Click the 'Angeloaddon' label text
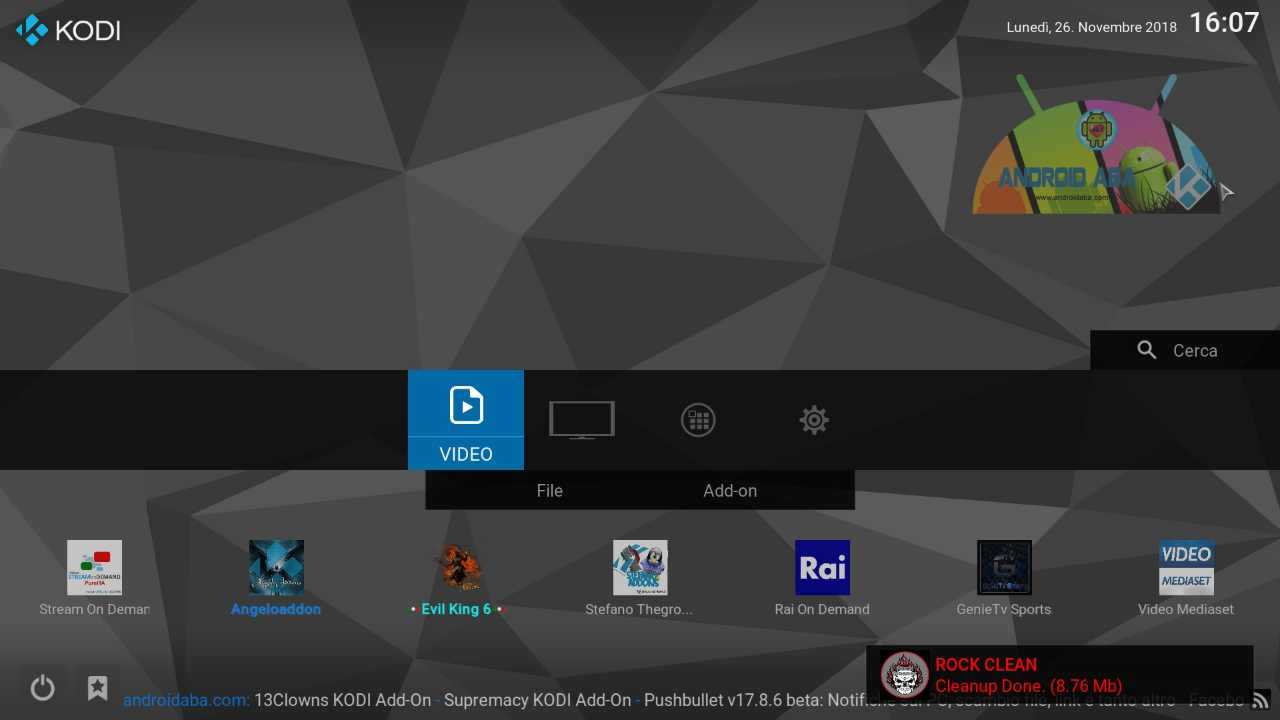 click(276, 609)
